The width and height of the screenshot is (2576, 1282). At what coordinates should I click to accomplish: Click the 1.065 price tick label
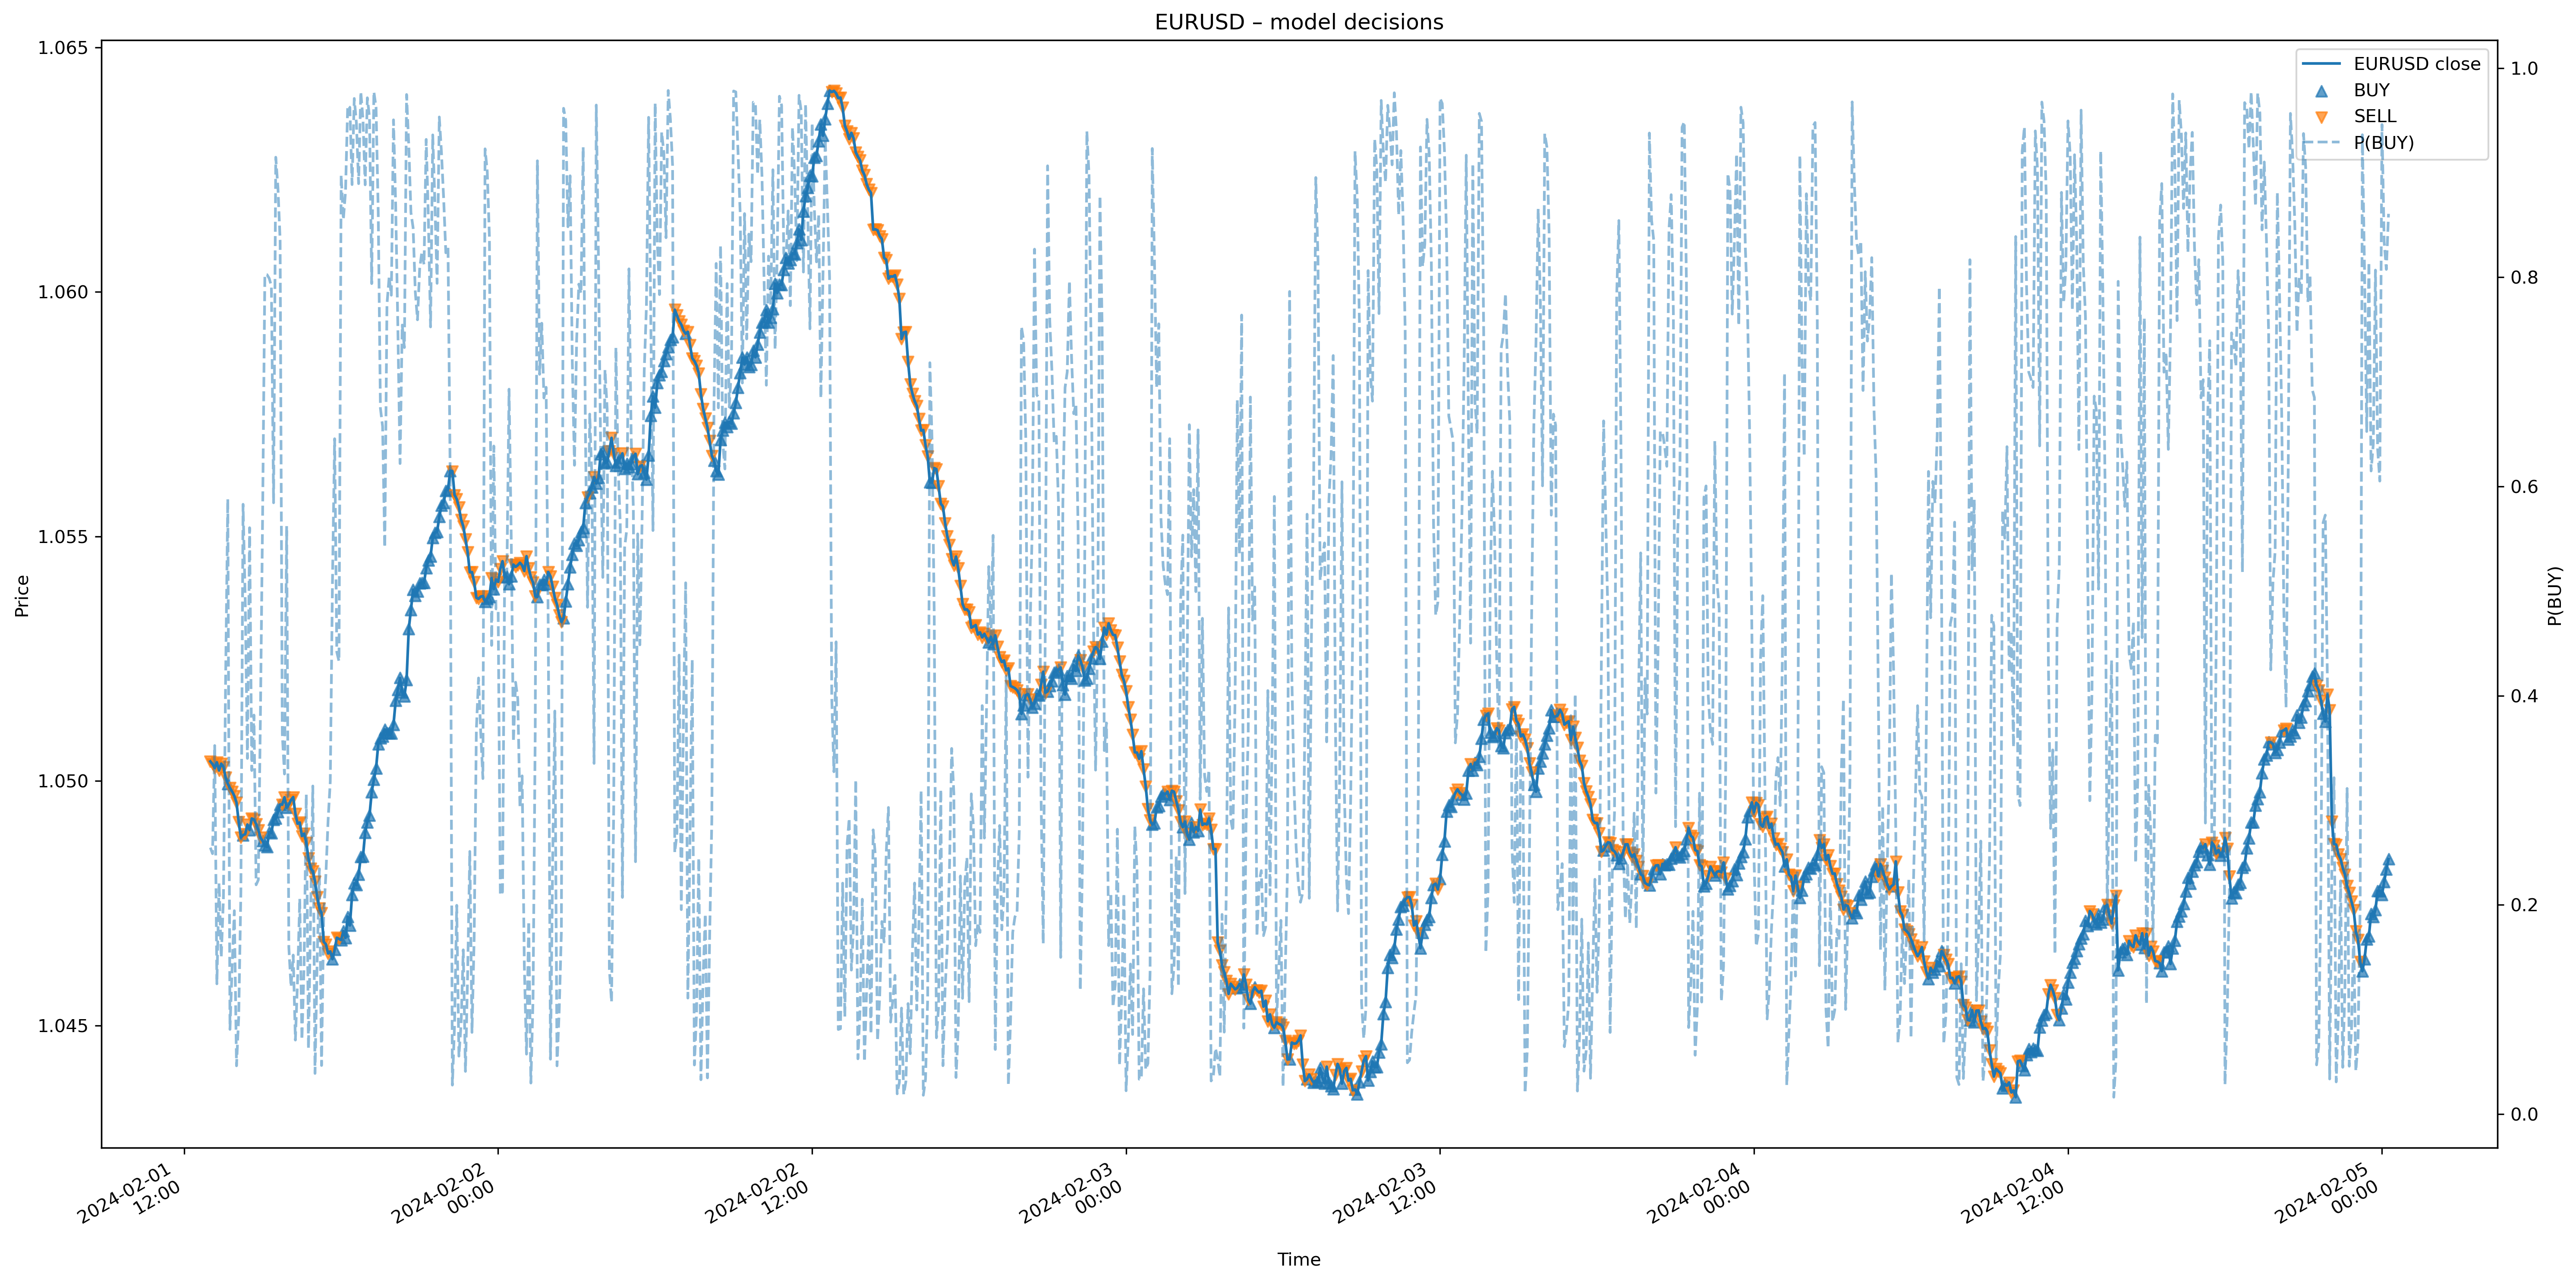click(x=62, y=48)
